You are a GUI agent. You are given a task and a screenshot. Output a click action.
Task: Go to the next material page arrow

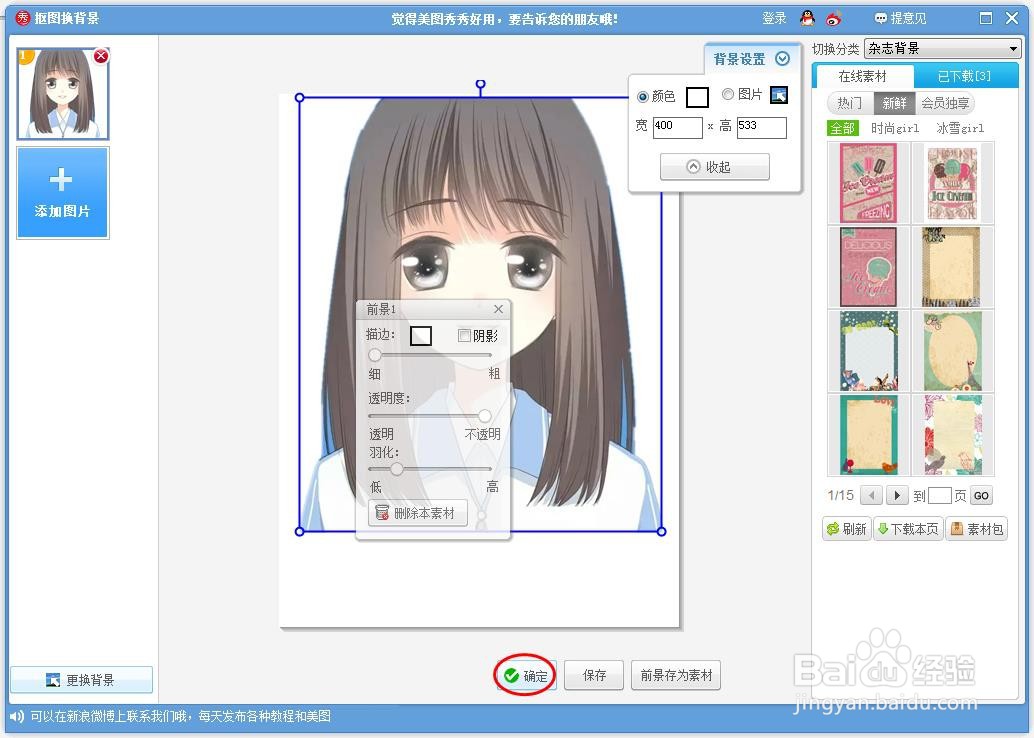point(897,495)
